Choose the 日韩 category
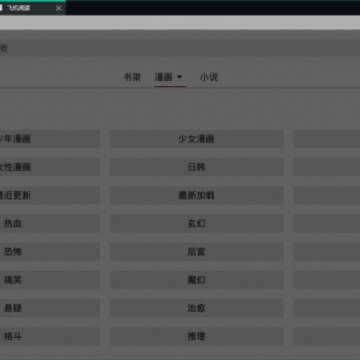 pos(197,167)
